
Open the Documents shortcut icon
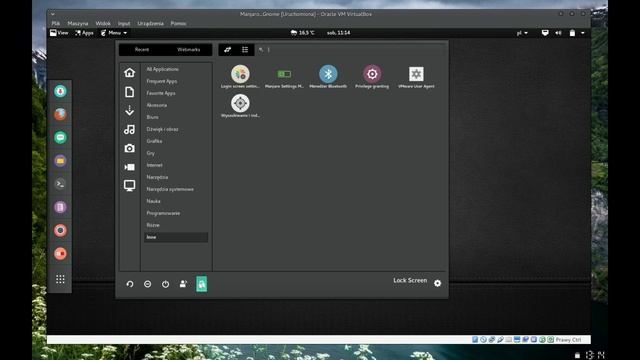129,92
